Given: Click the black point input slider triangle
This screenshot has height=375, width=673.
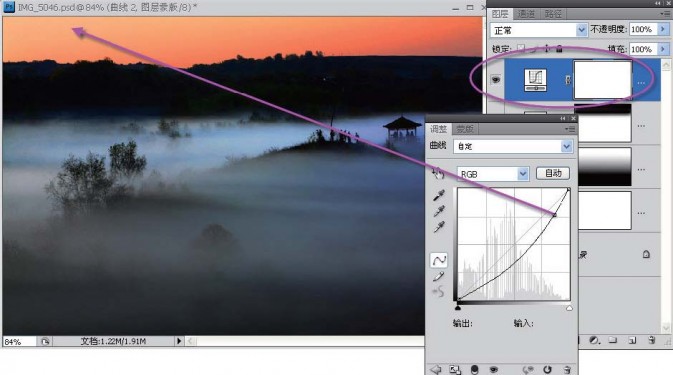Looking at the screenshot, I should tap(458, 308).
